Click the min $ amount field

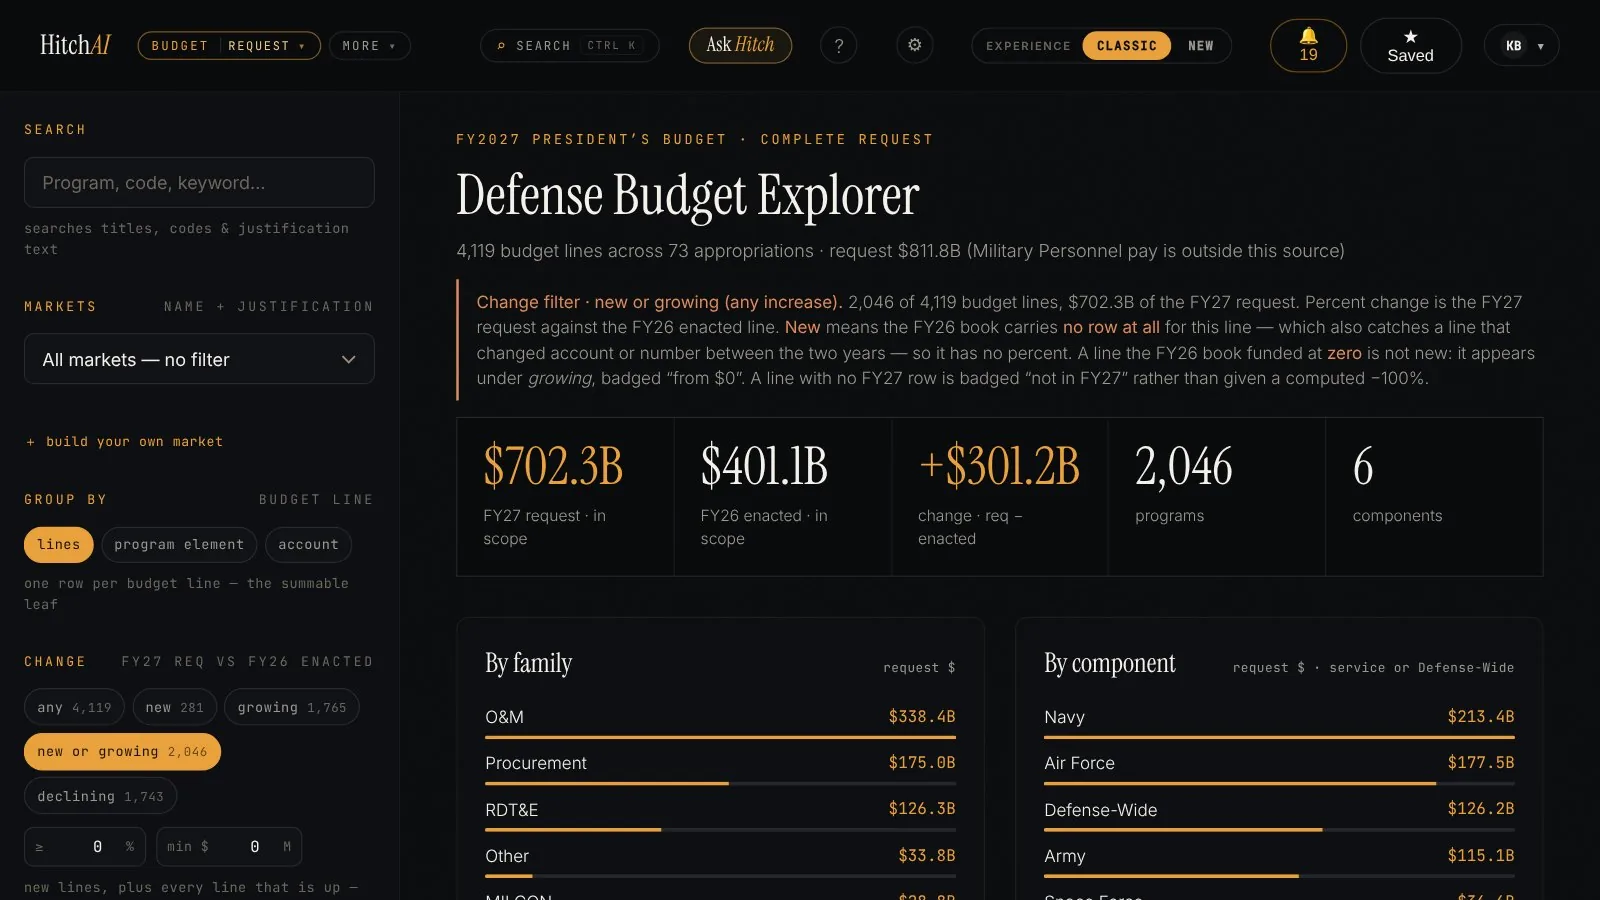pyautogui.click(x=229, y=847)
